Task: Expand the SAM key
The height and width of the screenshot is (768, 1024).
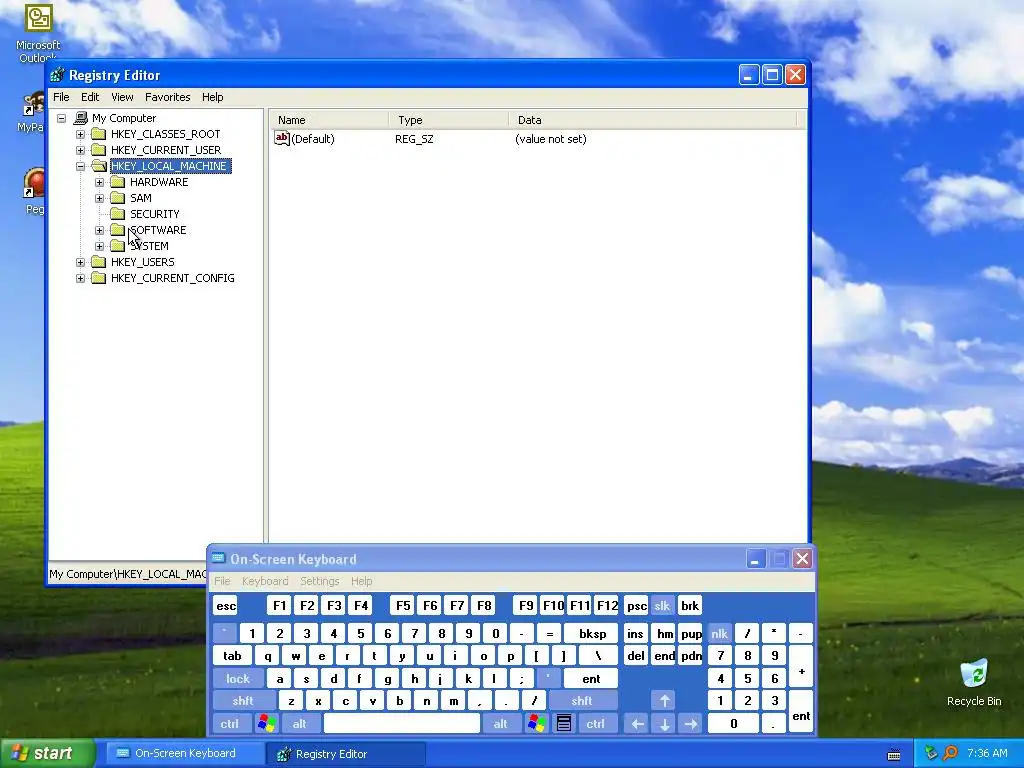Action: 99,198
